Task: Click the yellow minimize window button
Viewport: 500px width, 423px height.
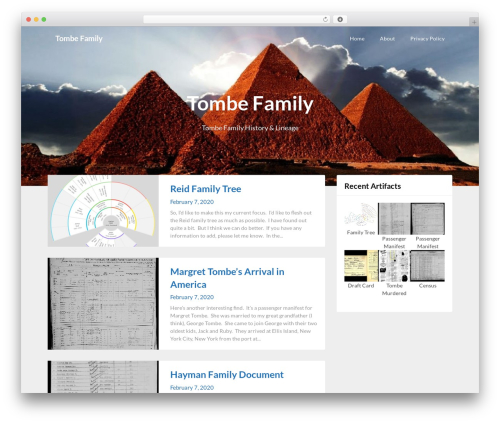Action: click(x=36, y=20)
